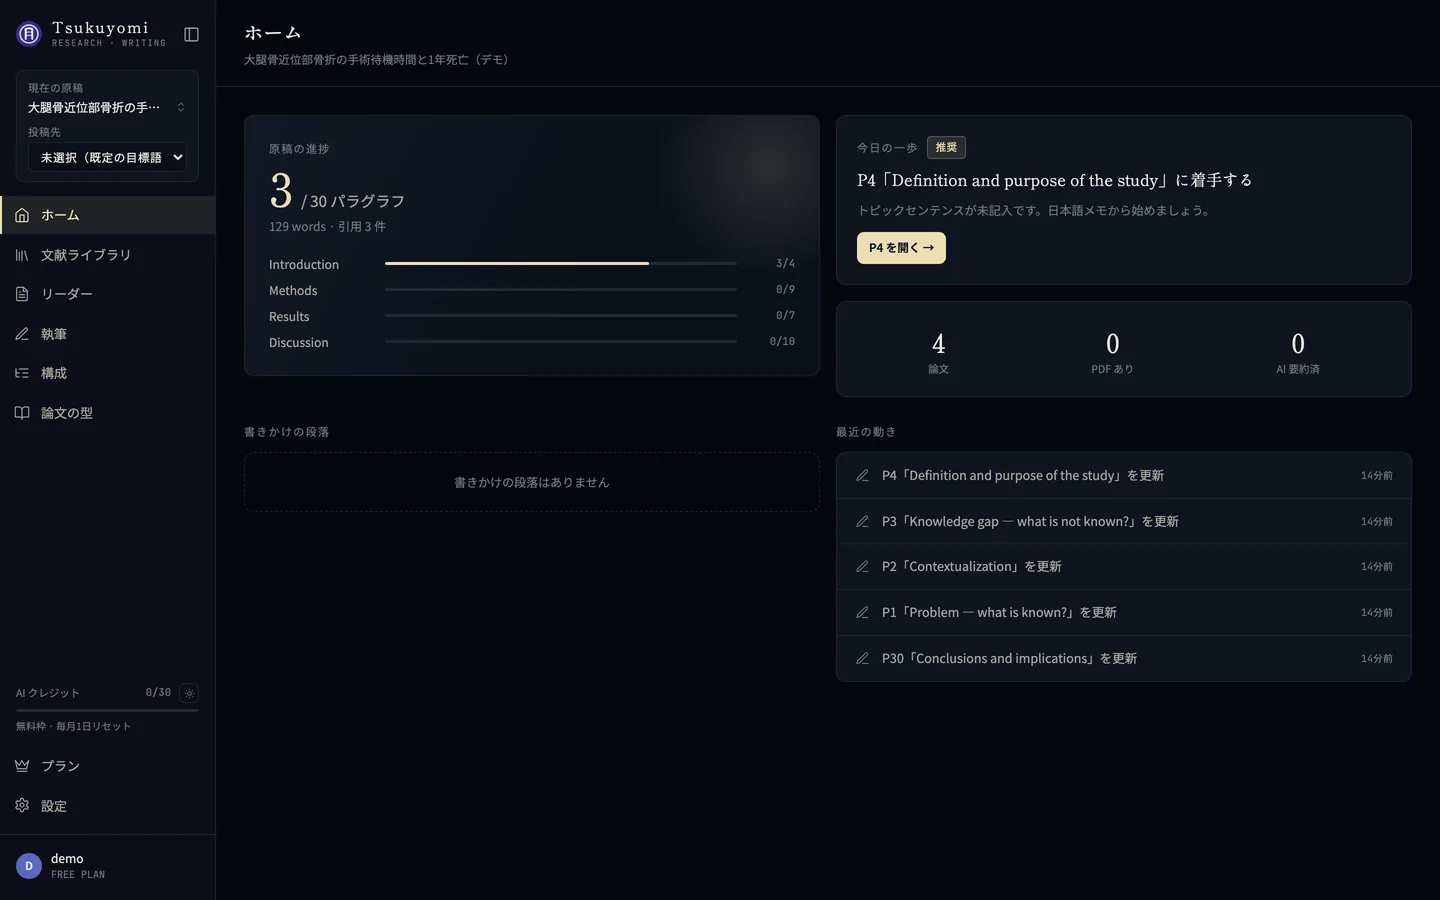Click pencil icon on the P4 activity row
The image size is (1440, 900).
862,476
